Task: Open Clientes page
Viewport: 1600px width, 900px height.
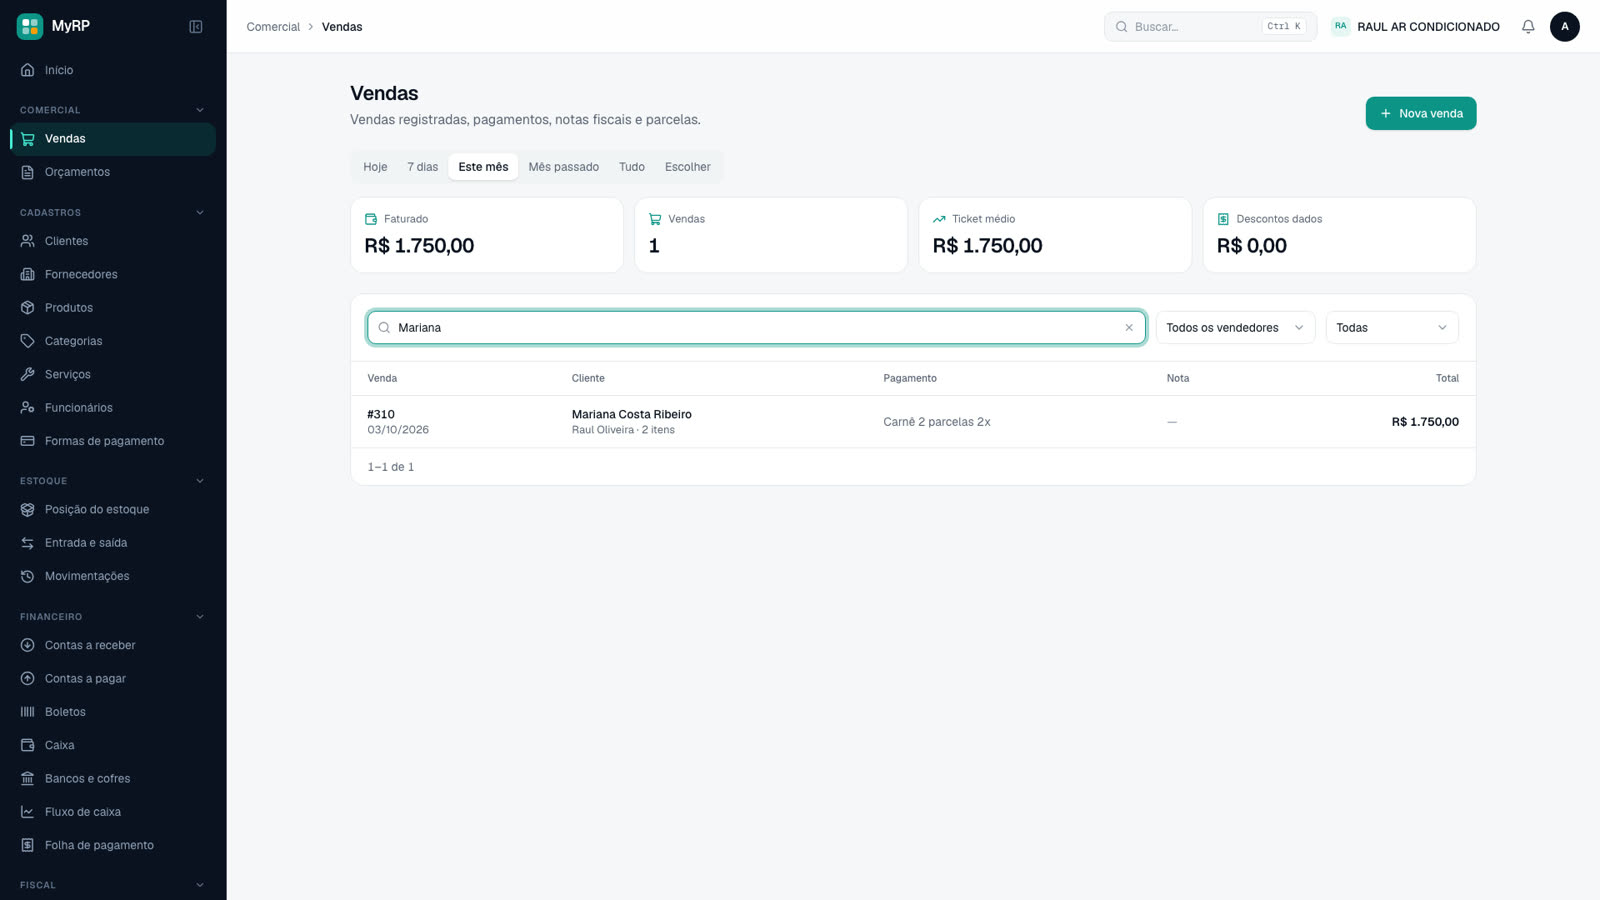Action: click(113, 241)
